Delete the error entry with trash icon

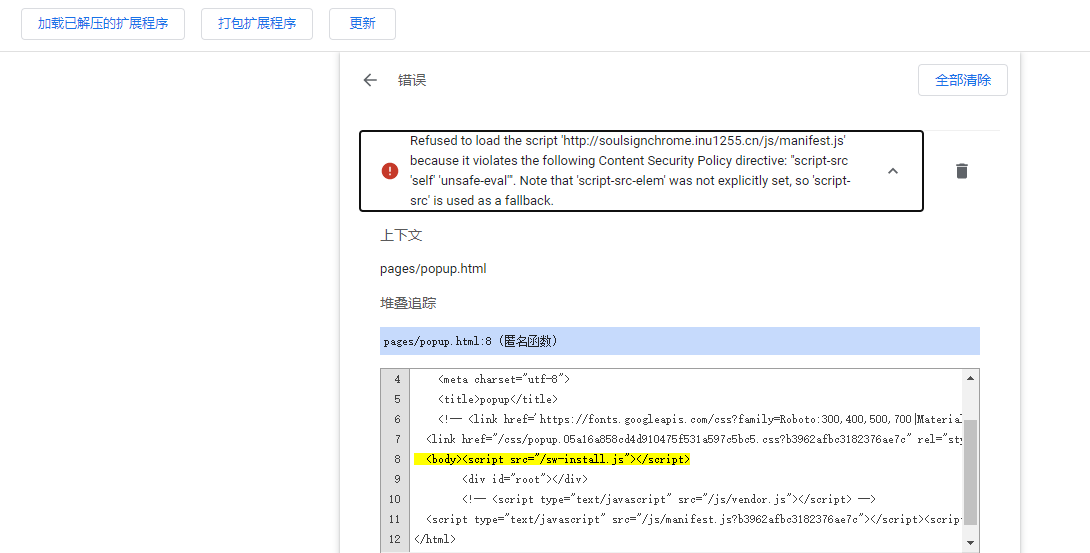coord(961,171)
